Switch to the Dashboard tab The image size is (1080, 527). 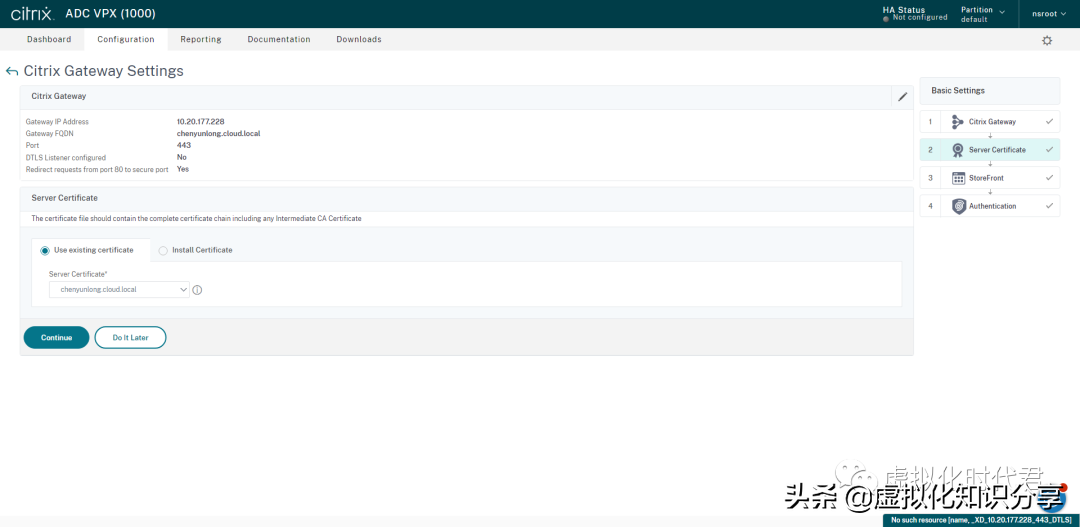point(49,39)
